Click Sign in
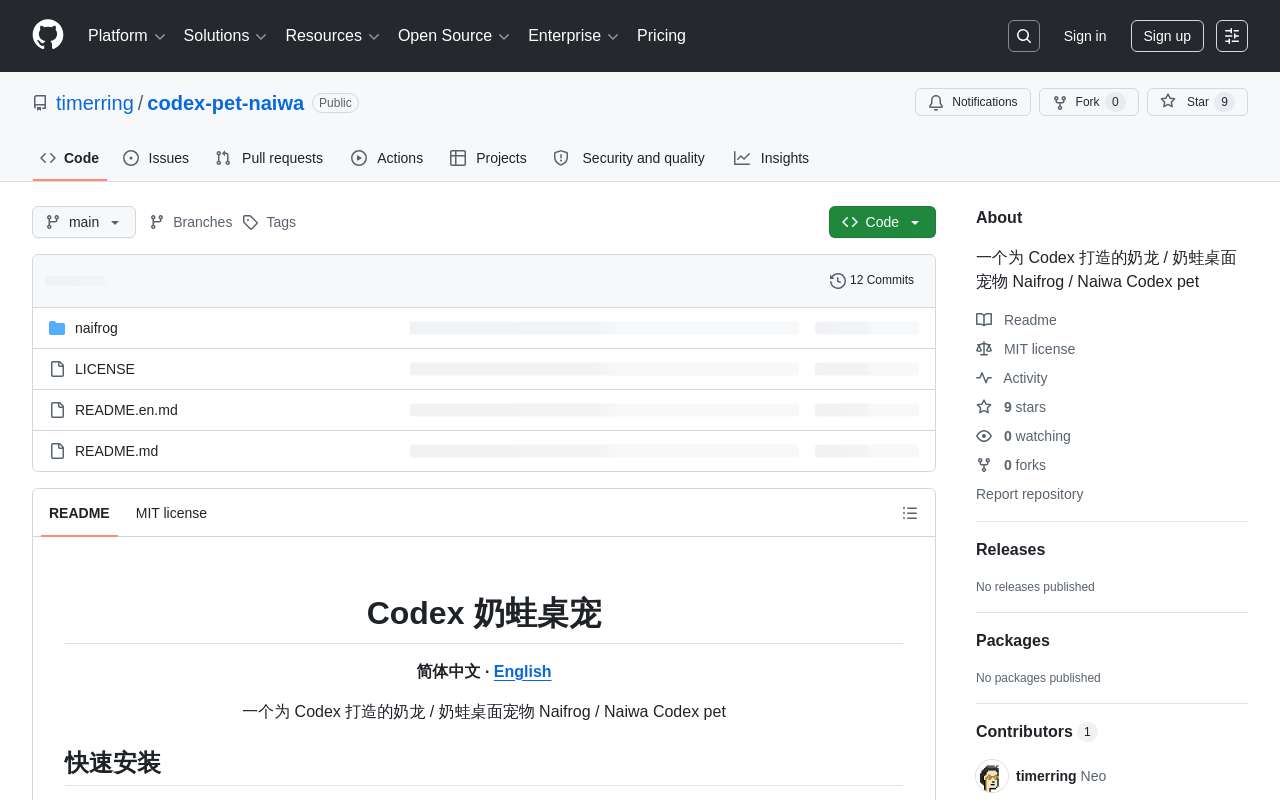Screen dimensions: 1280x800 pyautogui.click(x=1085, y=36)
